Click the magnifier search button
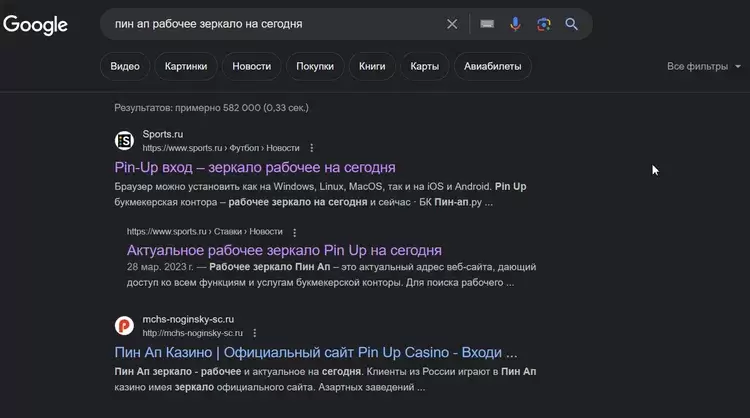 (571, 24)
